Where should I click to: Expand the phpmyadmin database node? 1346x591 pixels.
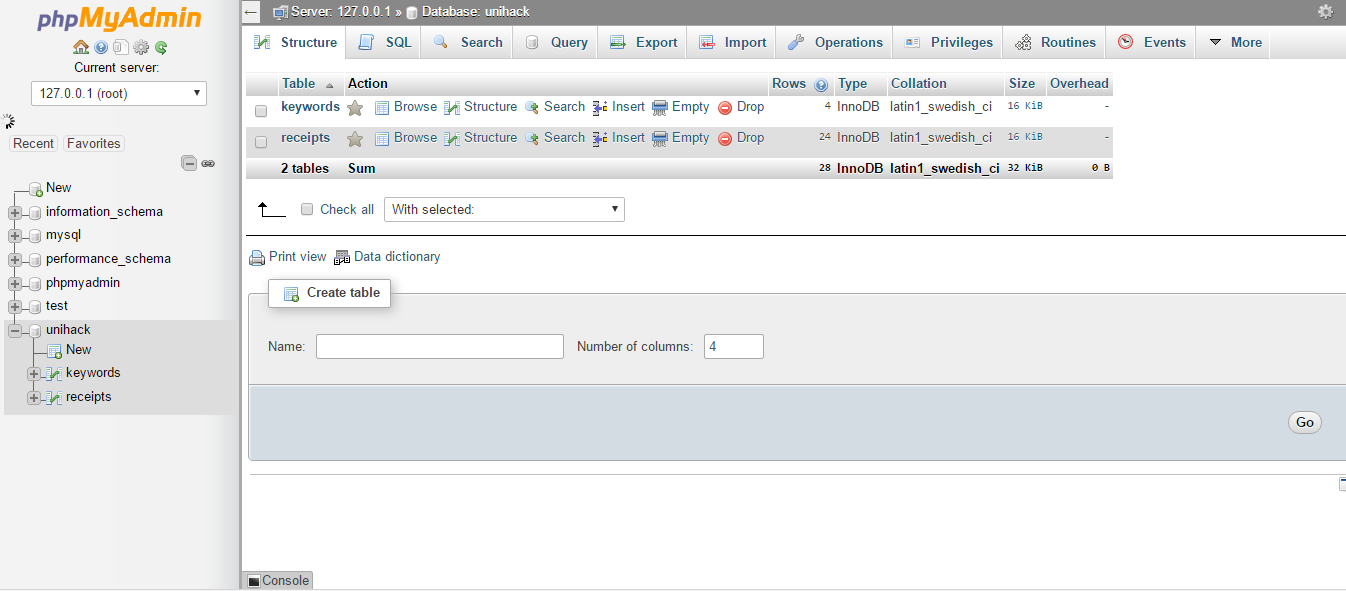14,283
